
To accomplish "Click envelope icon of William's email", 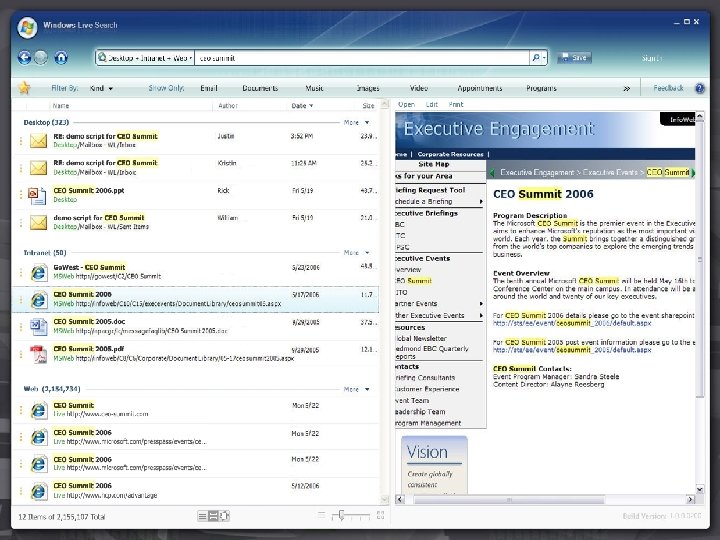I will (38, 222).
